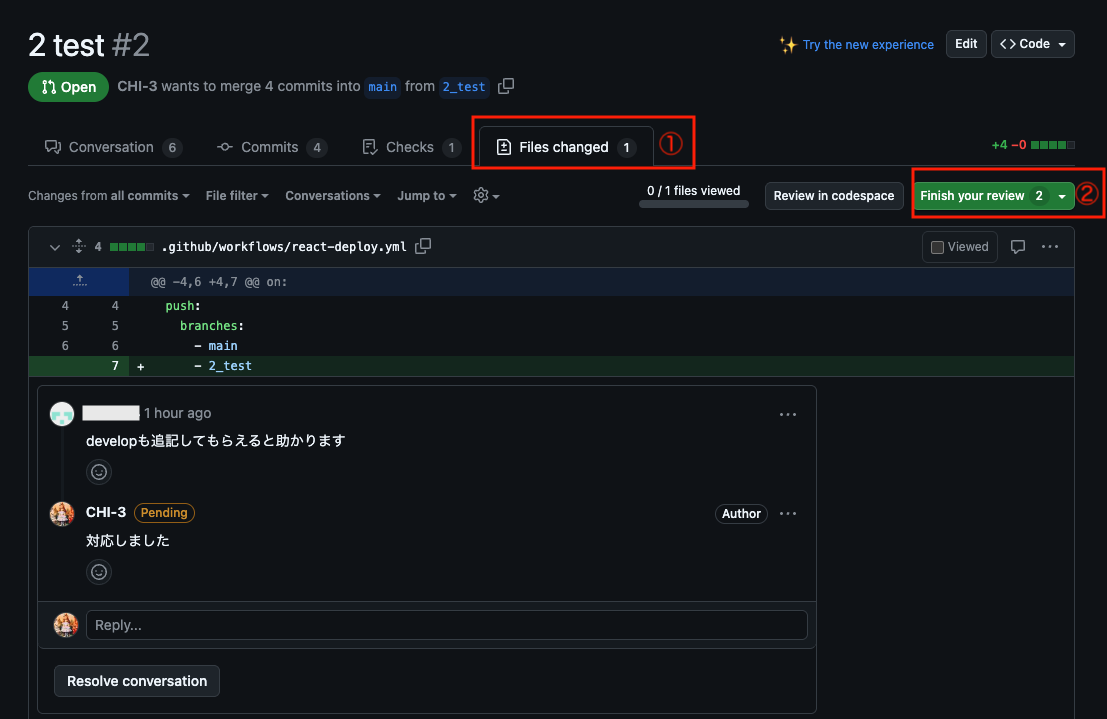Click expand-all lines icon beside file name

79,246
